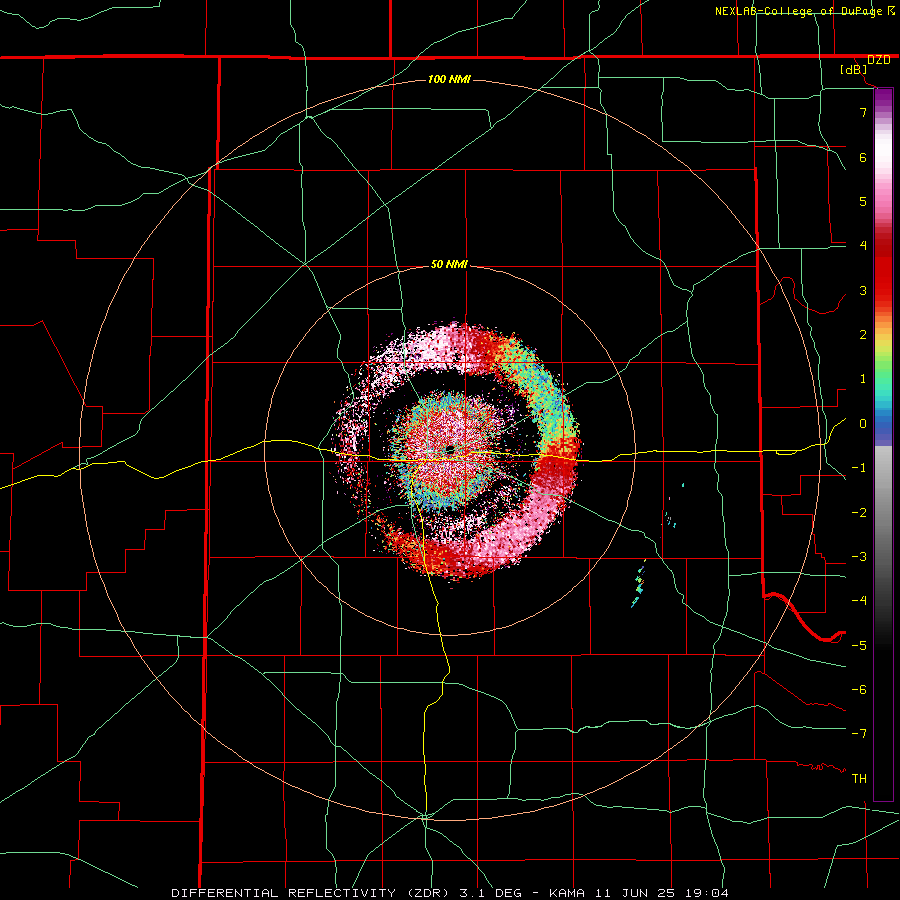The height and width of the screenshot is (900, 900).
Task: Click the -6 value on color scale
Action: click(859, 690)
